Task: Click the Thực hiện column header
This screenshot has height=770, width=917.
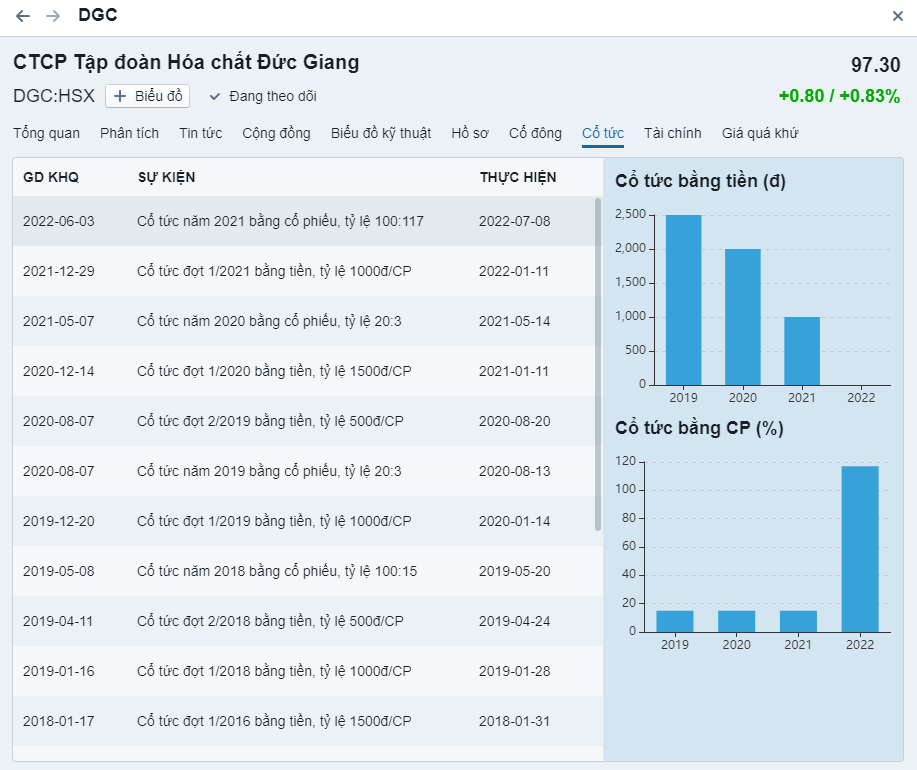Action: pyautogui.click(x=517, y=177)
